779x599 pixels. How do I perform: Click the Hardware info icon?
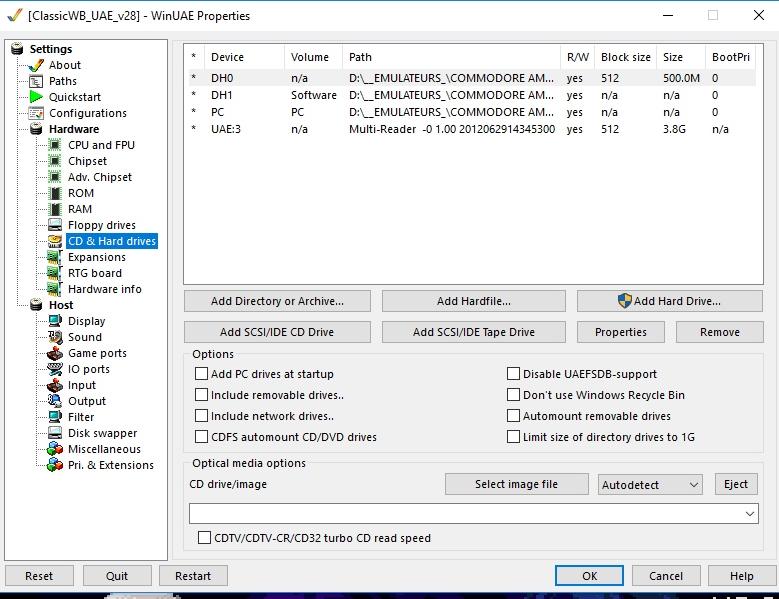[54, 289]
